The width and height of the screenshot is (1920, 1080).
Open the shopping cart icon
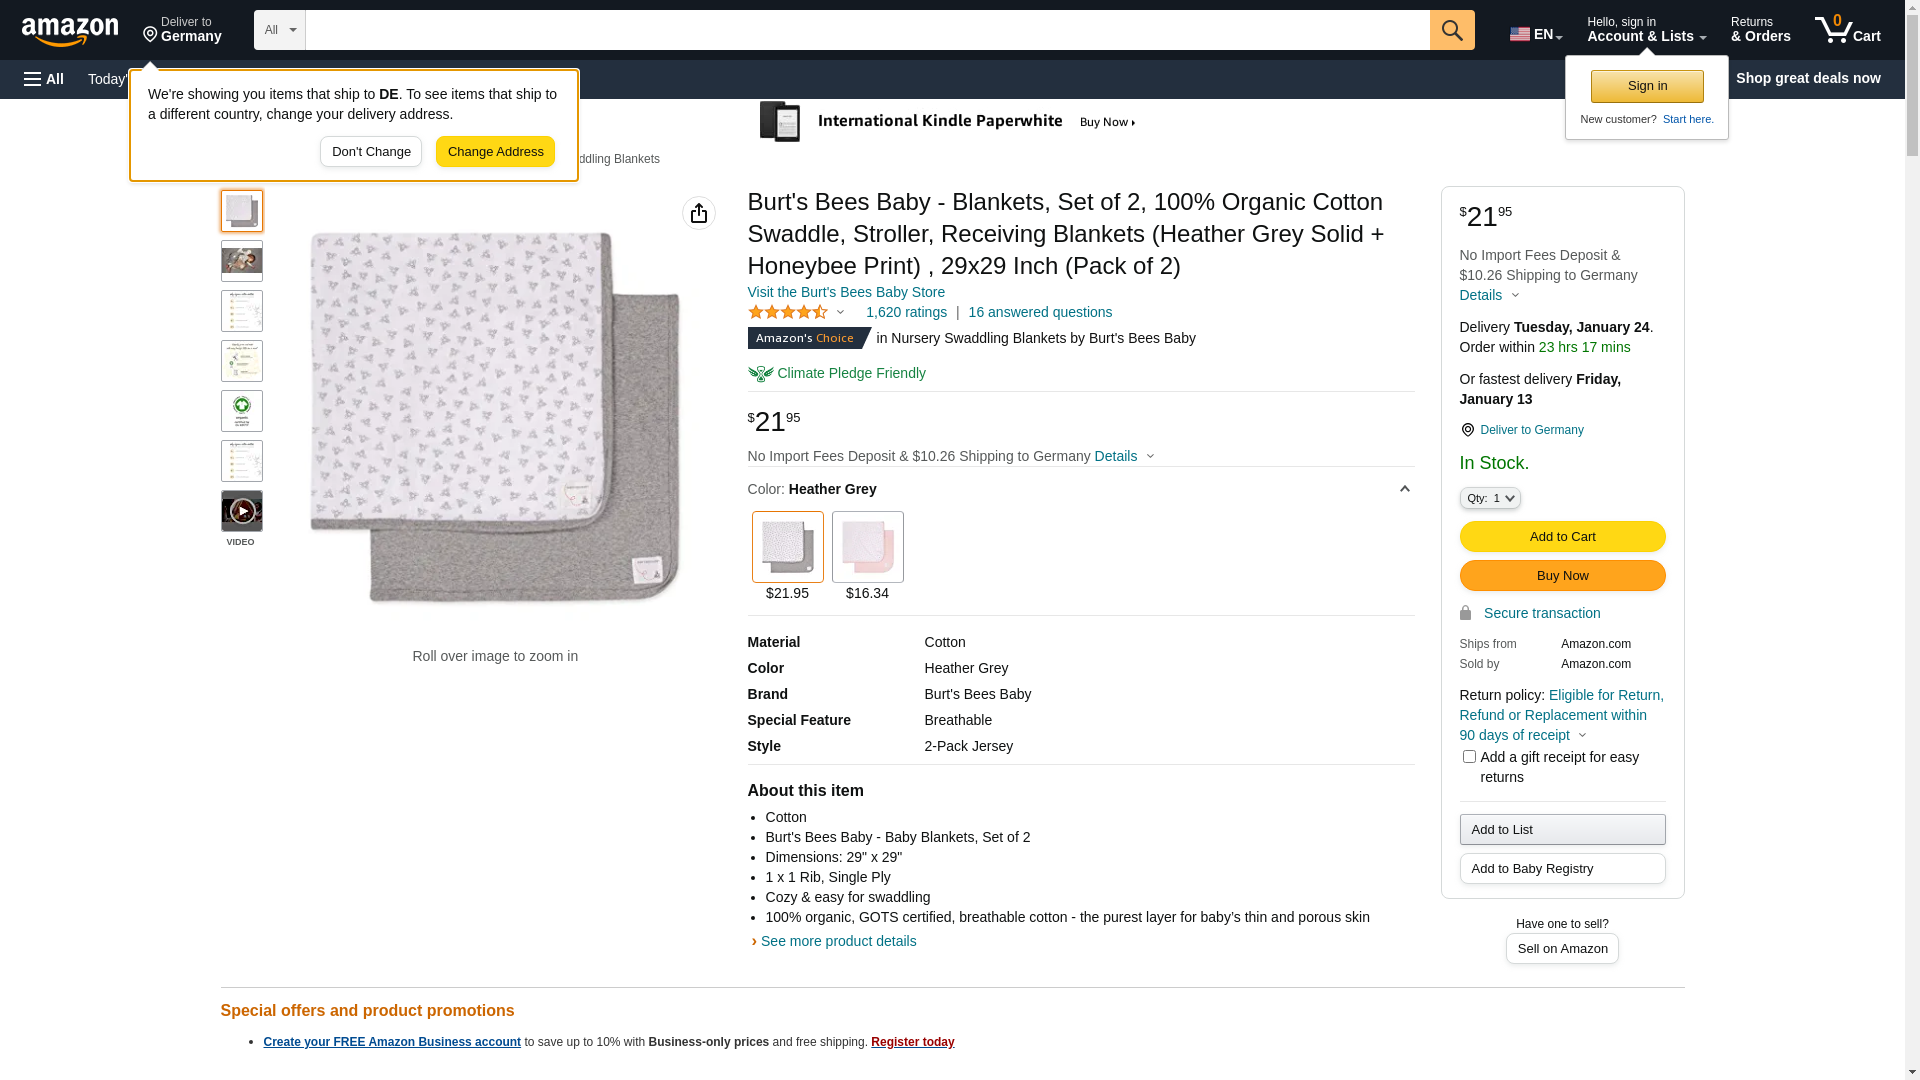[x=1848, y=30]
